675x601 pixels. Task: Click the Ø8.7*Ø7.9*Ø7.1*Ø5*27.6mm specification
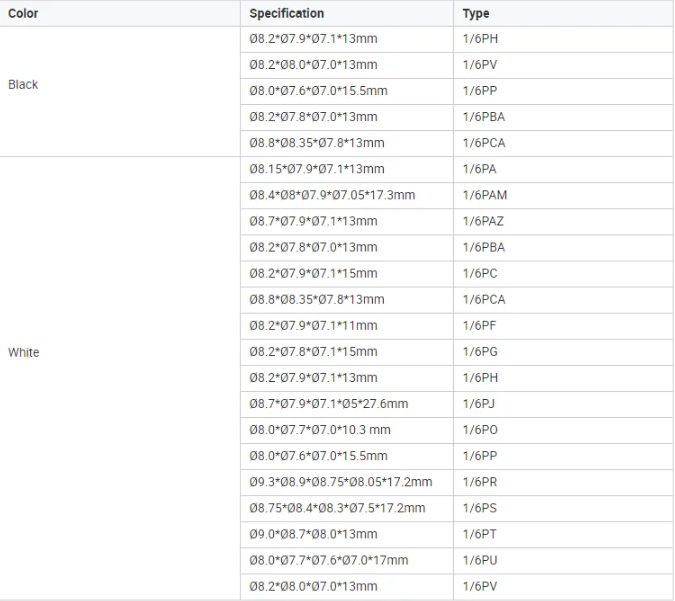click(x=329, y=404)
